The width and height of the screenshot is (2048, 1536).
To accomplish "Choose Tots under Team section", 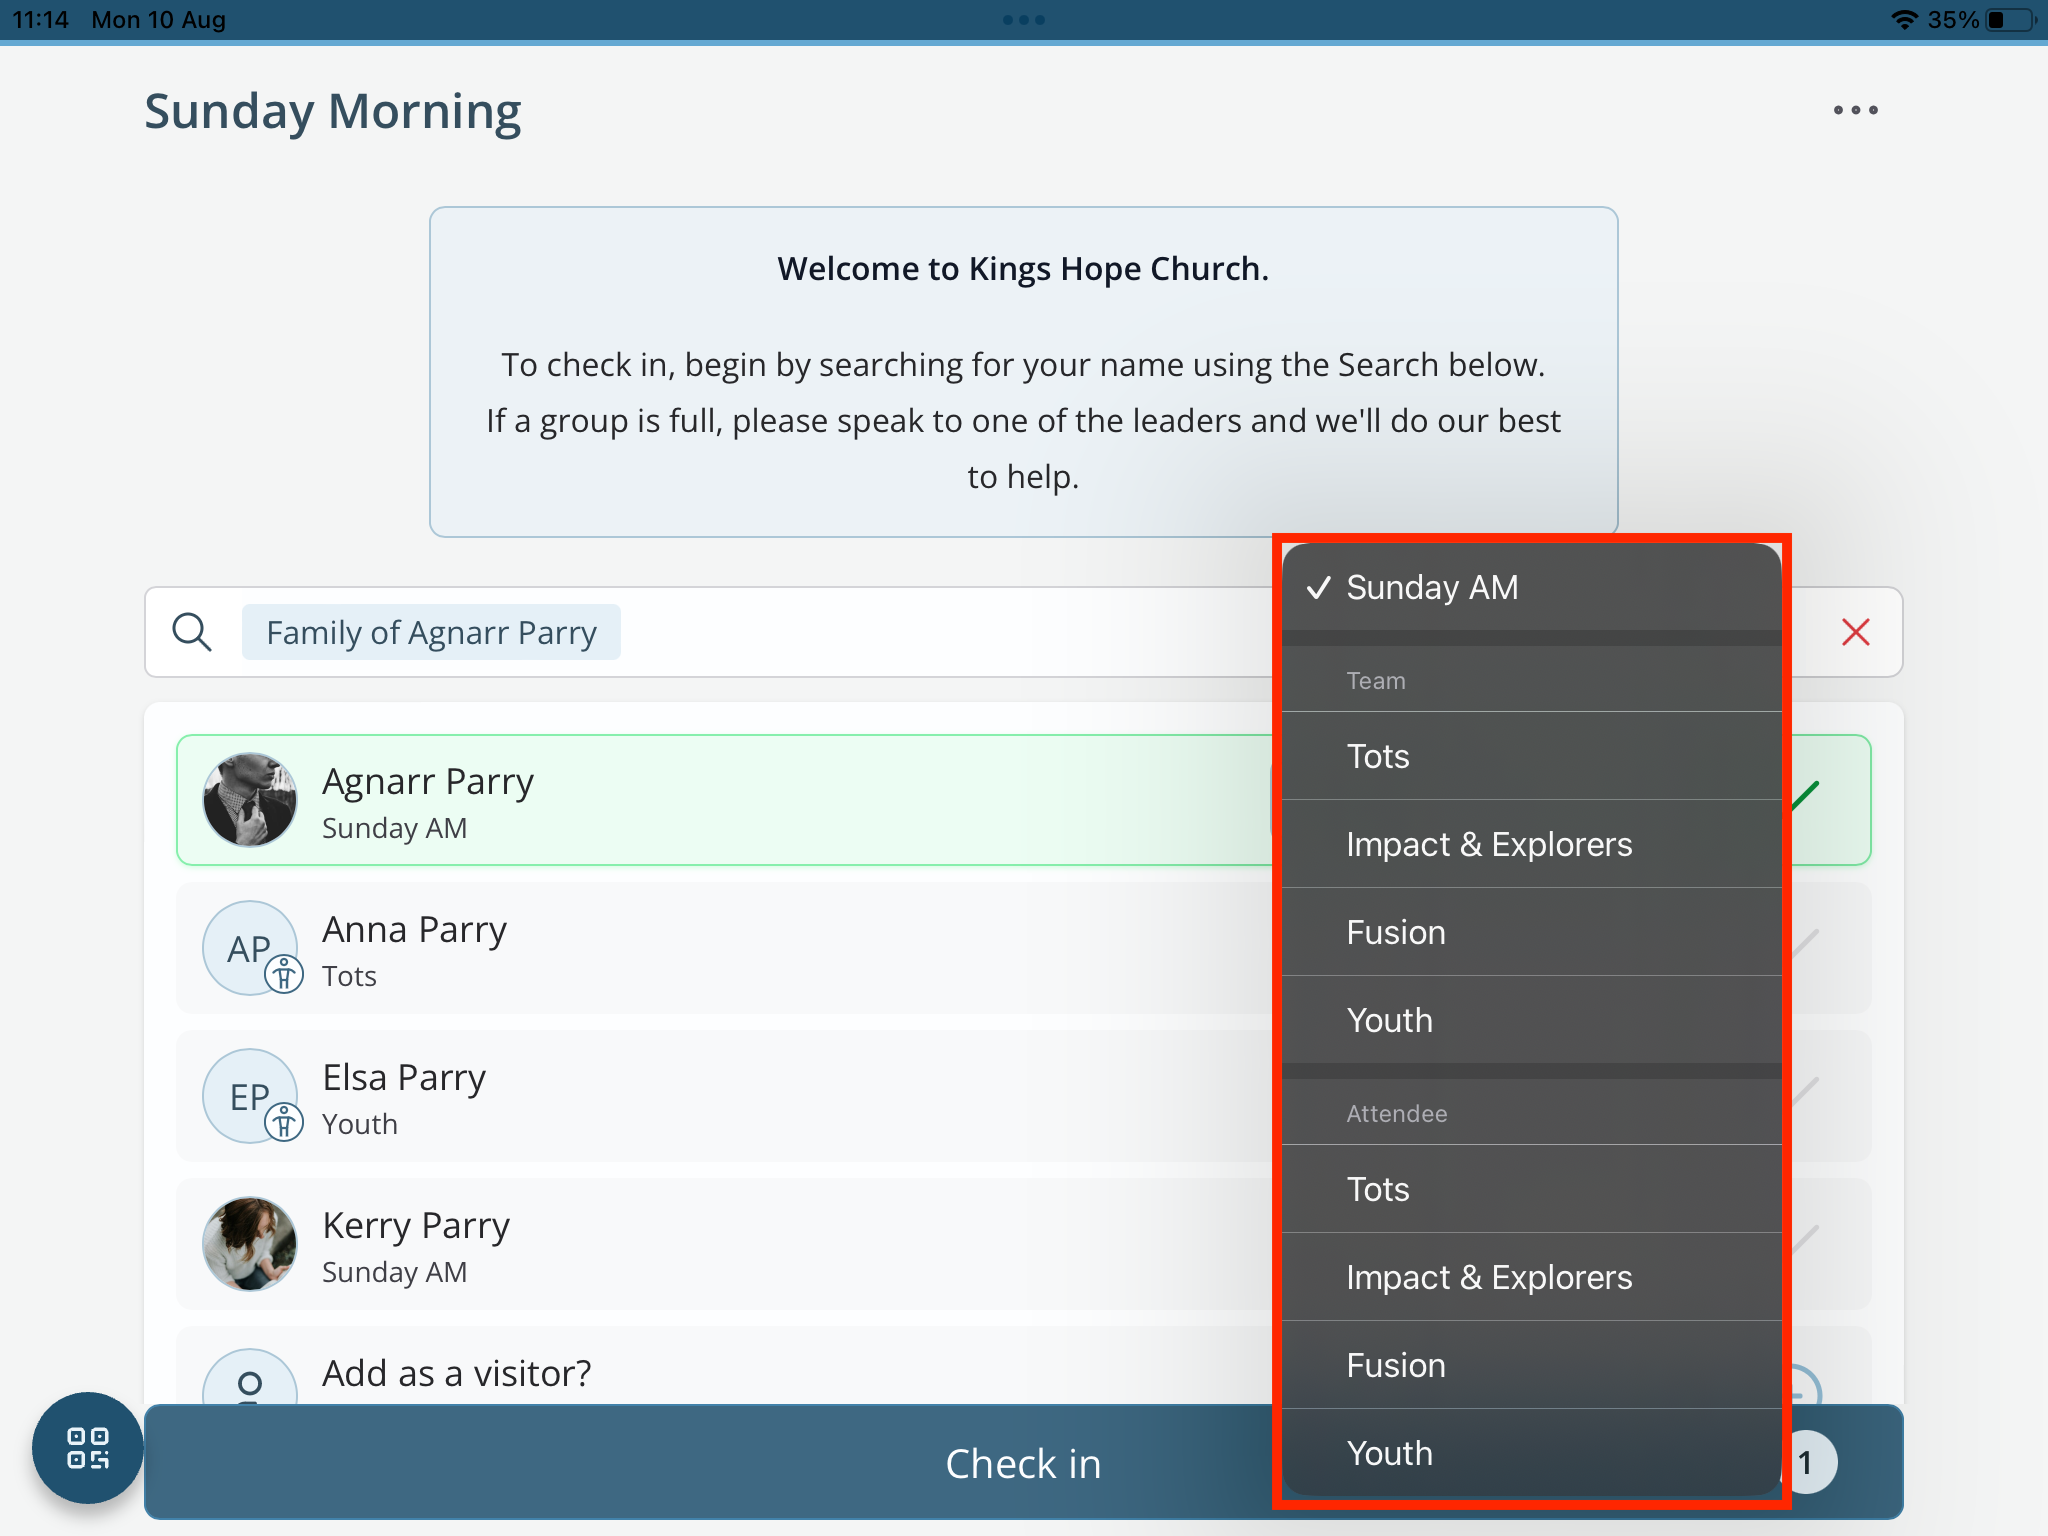I will (1532, 756).
